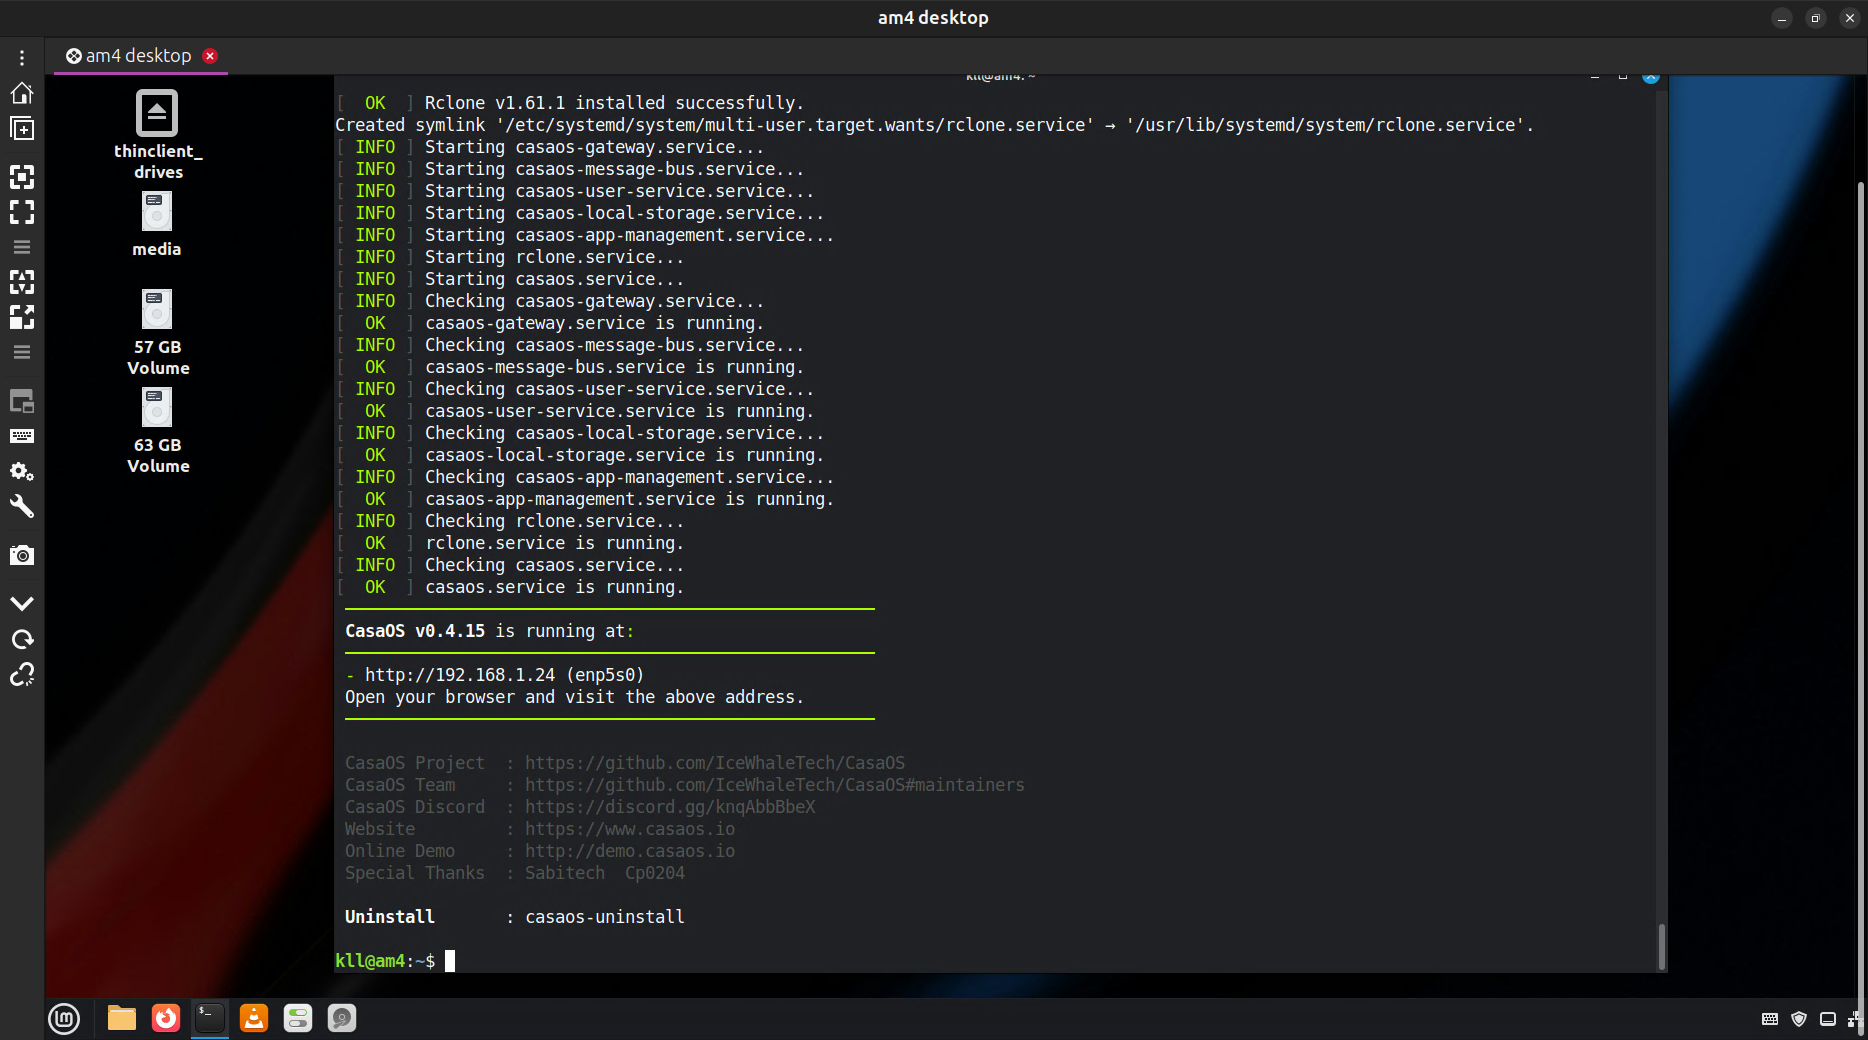This screenshot has width=1868, height=1040.
Task: Open scaling options menu below scaled-mode toggle
Action: point(22,352)
